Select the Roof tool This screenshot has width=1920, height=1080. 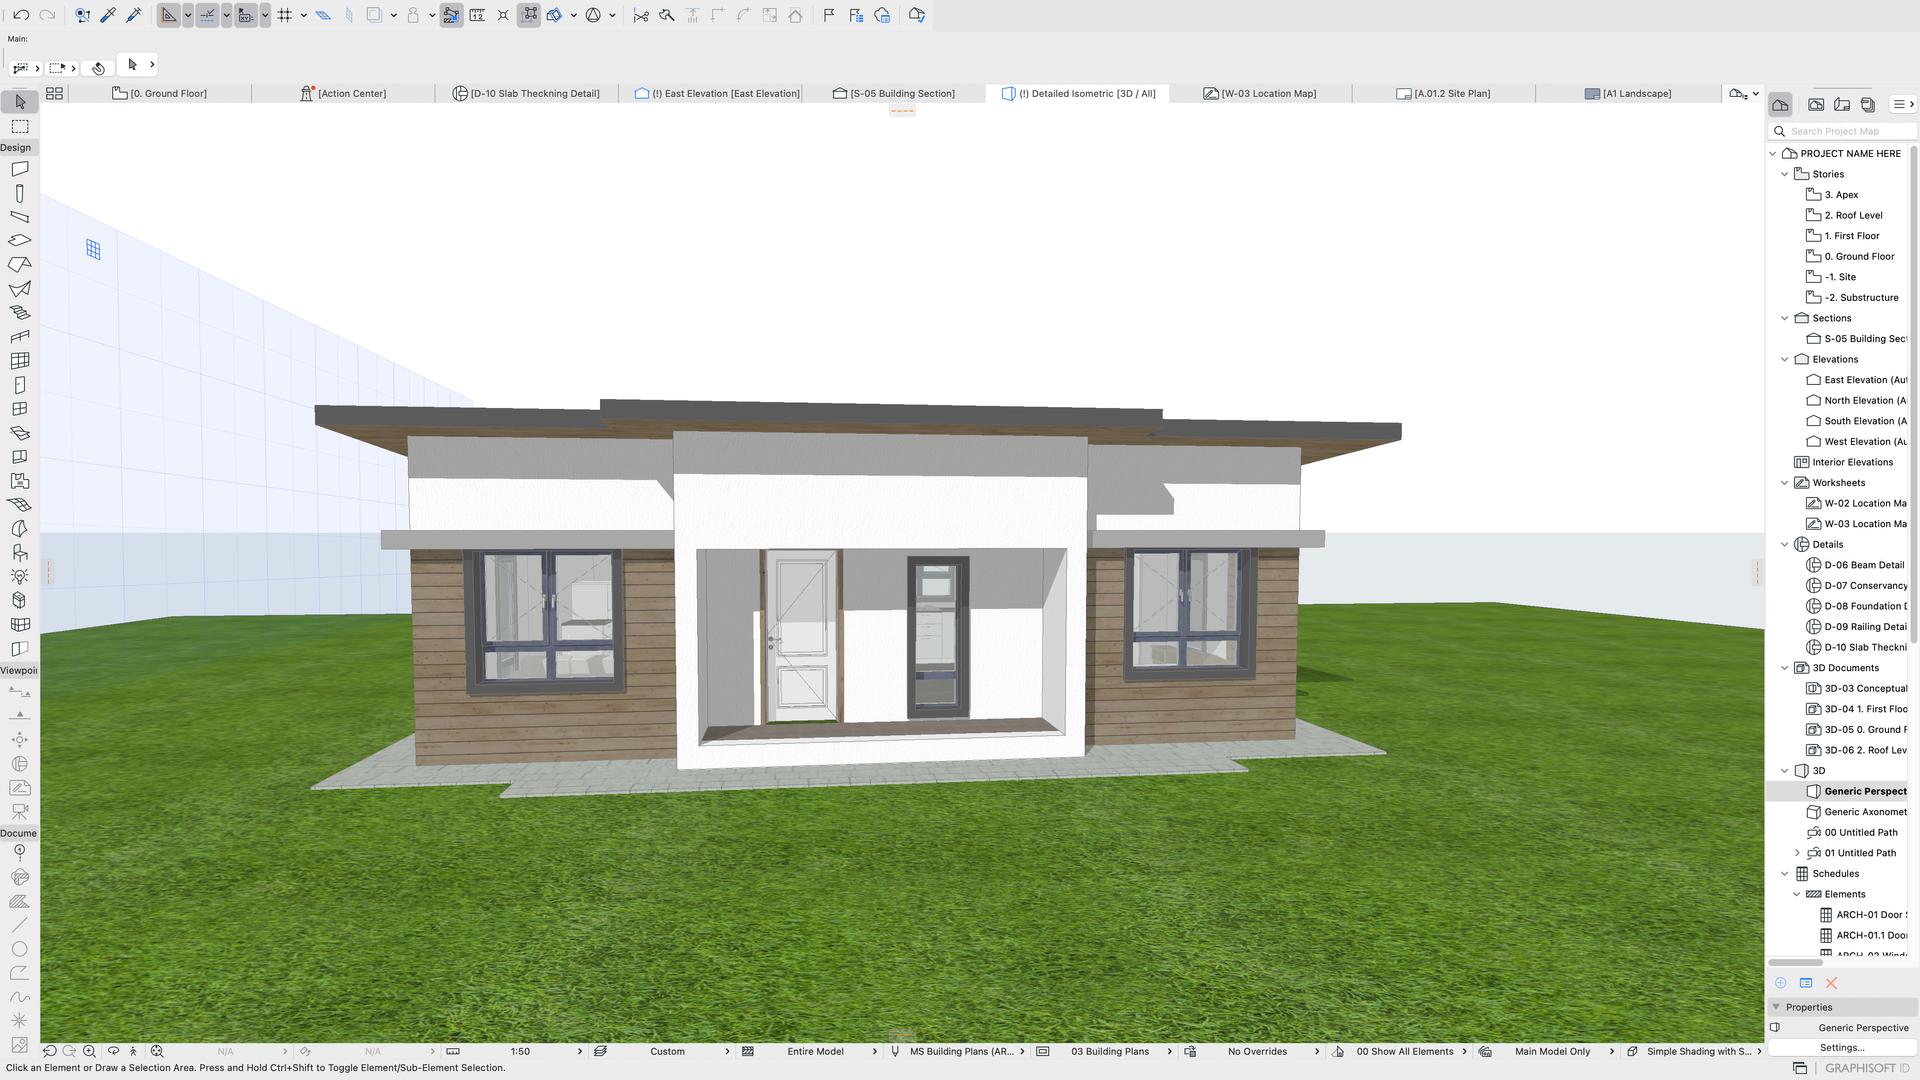pyautogui.click(x=19, y=265)
